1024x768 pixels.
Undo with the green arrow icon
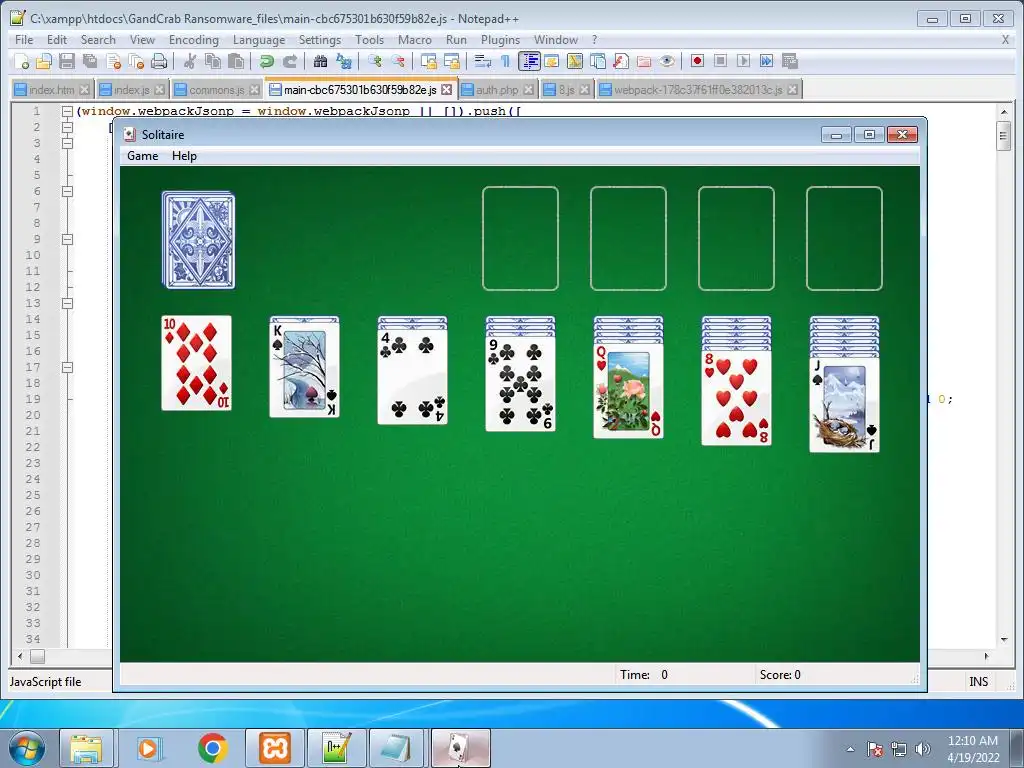[266, 61]
